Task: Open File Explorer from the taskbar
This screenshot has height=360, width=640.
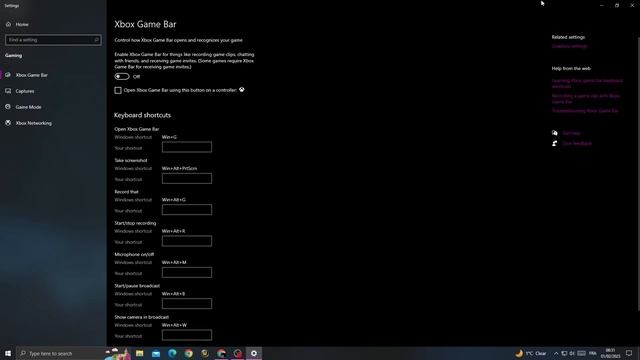Action: coord(140,353)
